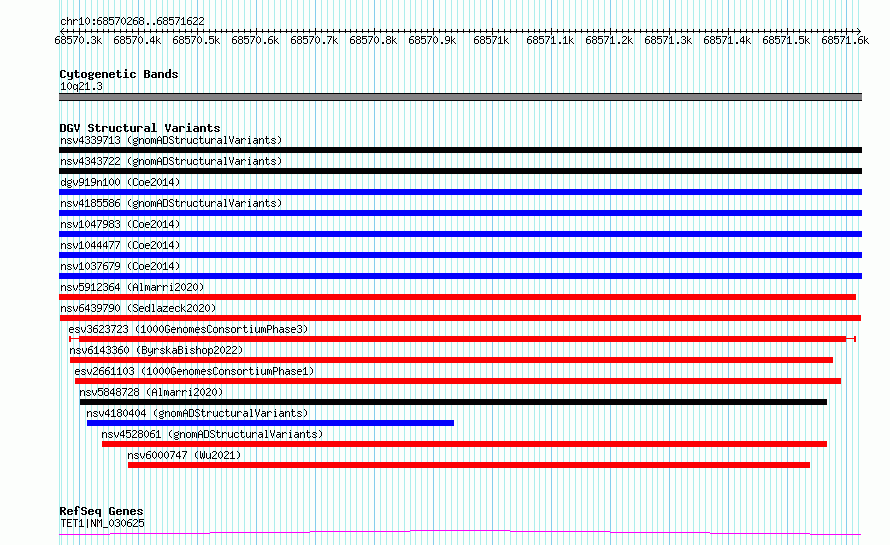Open the nsv6000747 (Wu2021) label

pyautogui.click(x=184, y=455)
